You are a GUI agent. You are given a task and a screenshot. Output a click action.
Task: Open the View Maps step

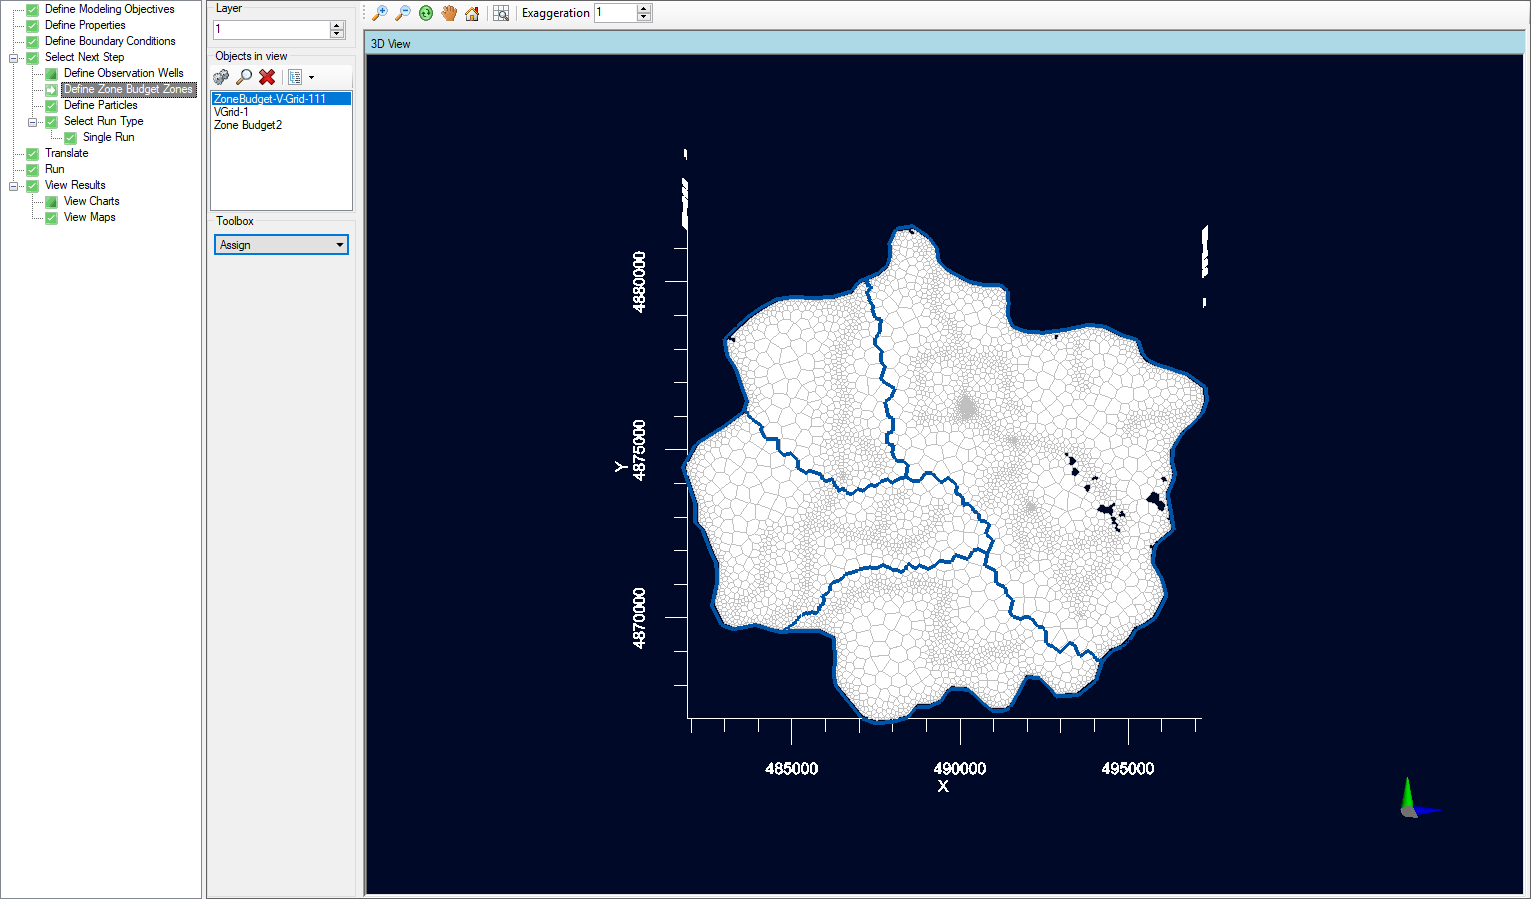89,217
